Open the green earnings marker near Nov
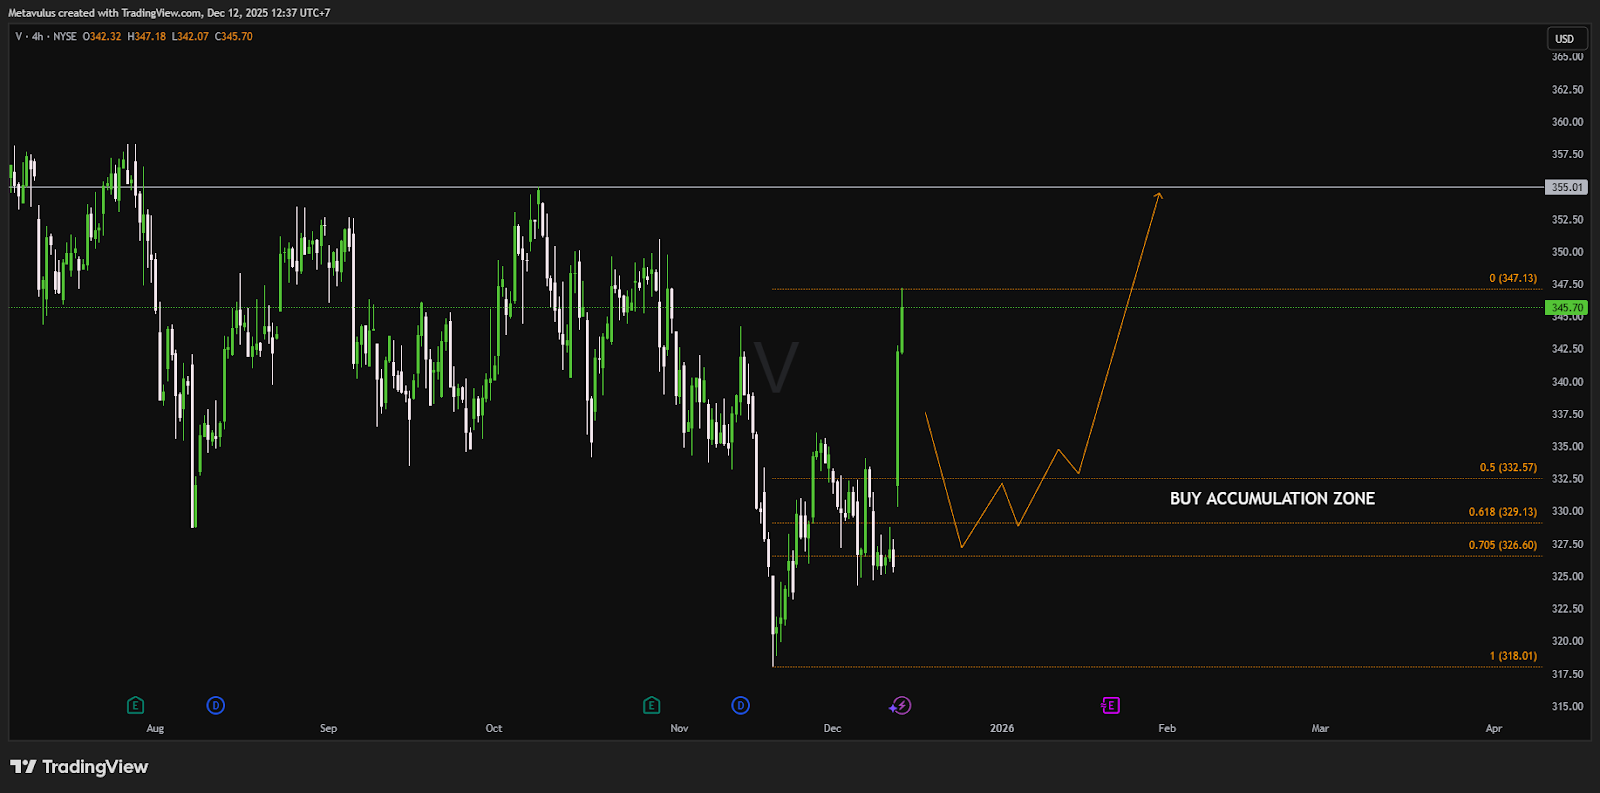Screen dimensions: 1600x793 point(651,706)
